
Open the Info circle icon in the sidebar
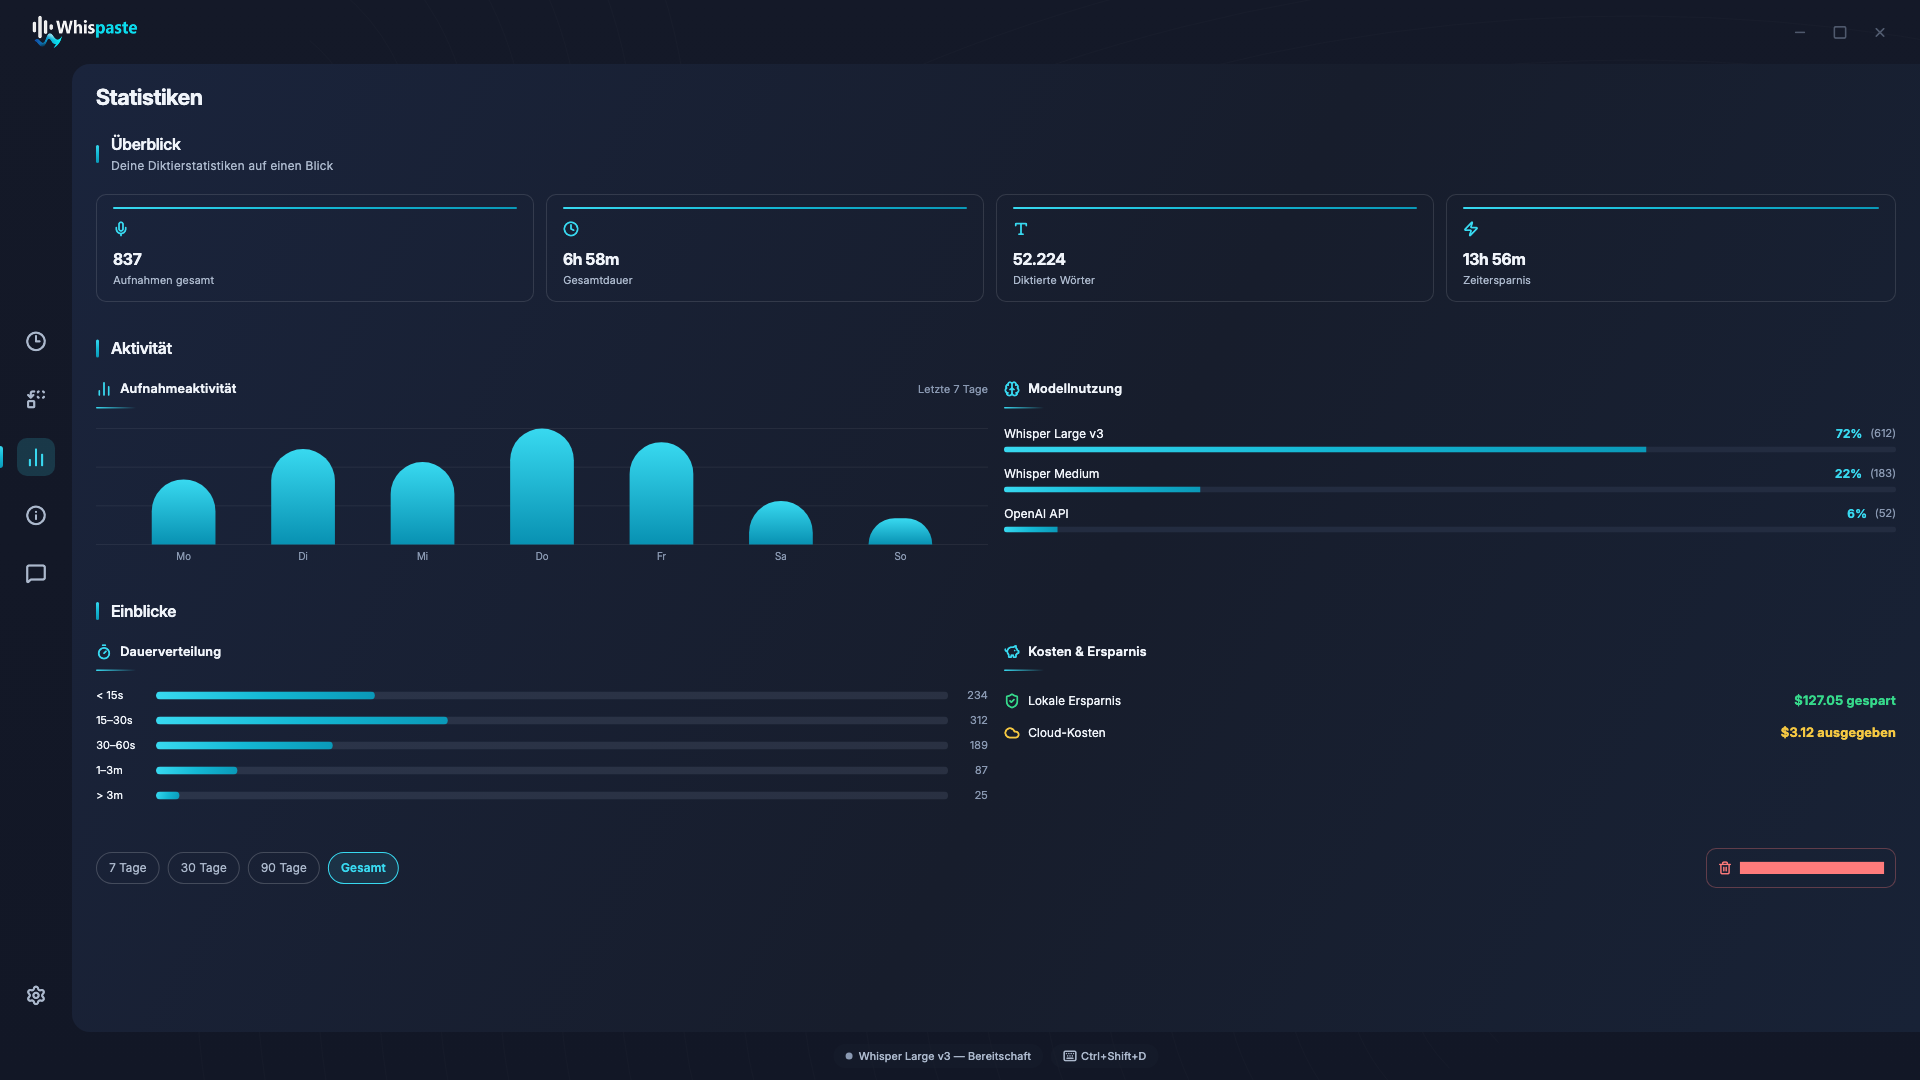tap(36, 516)
